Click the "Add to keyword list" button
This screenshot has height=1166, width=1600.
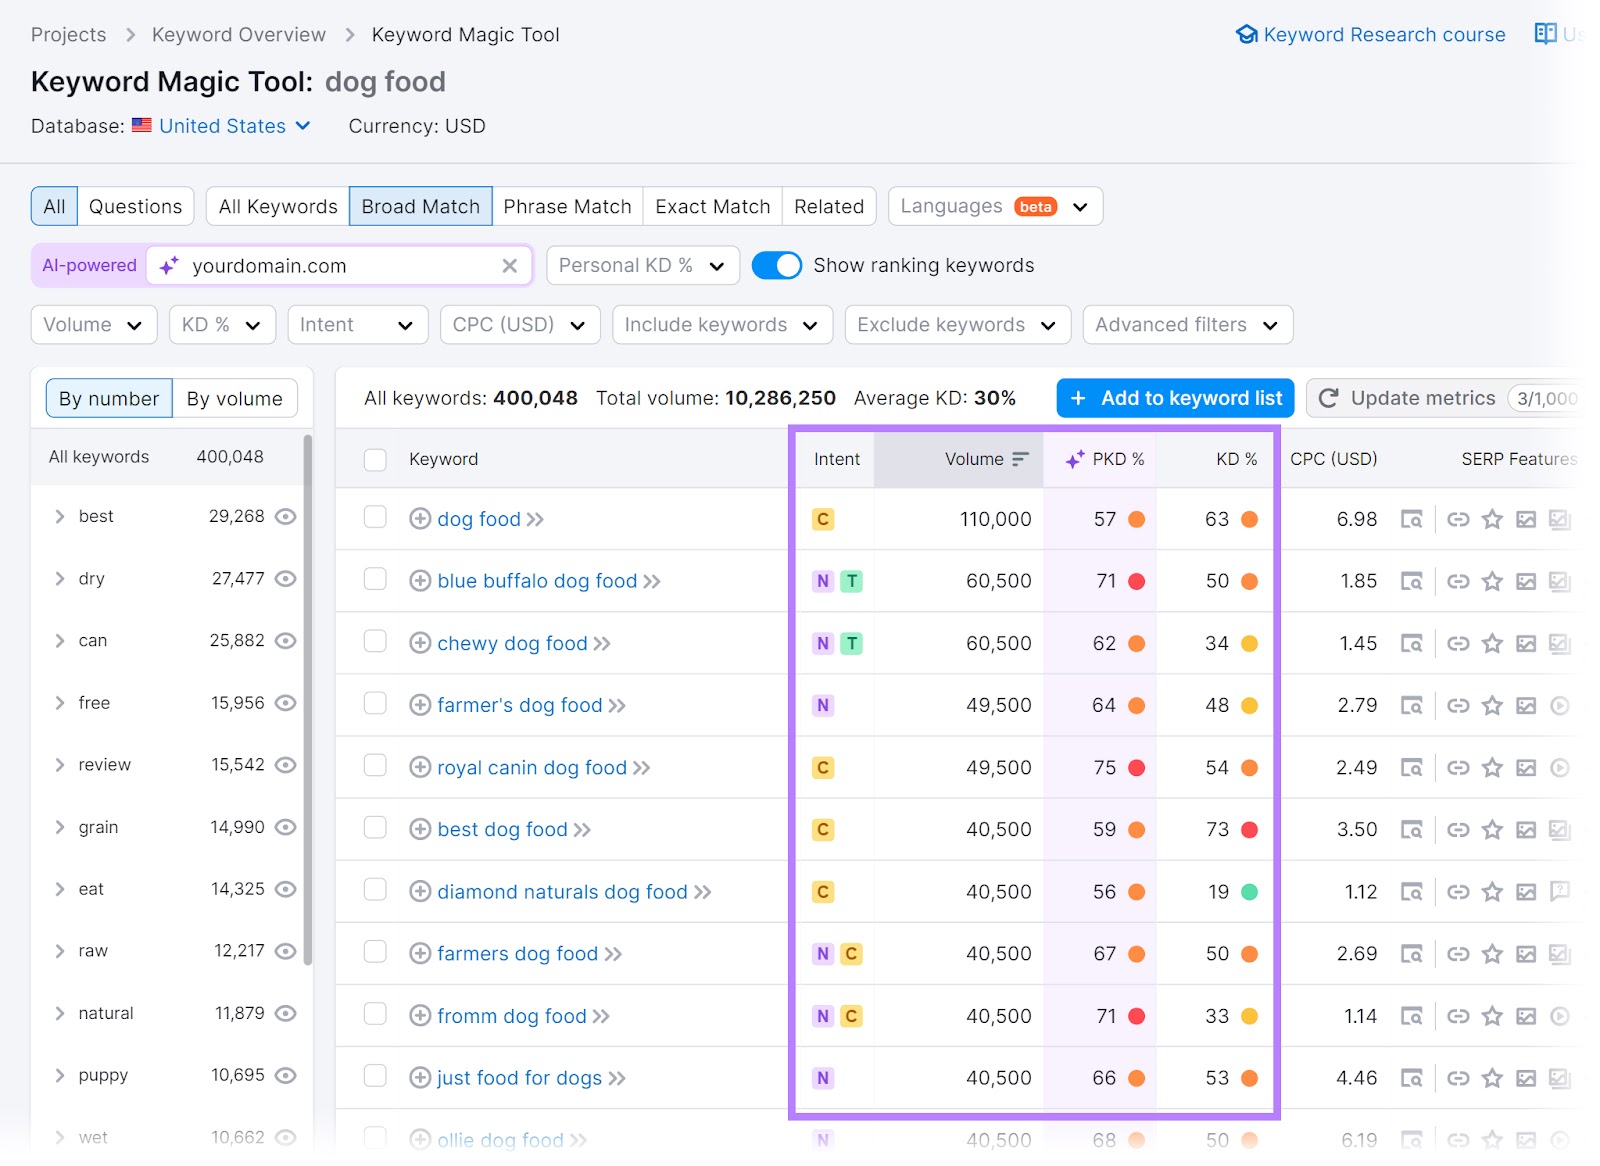click(1174, 398)
